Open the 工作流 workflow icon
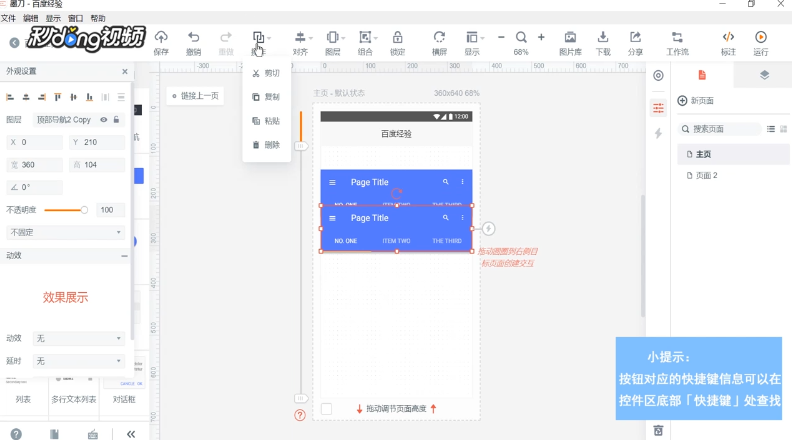The height and width of the screenshot is (440, 792). pyautogui.click(x=677, y=37)
